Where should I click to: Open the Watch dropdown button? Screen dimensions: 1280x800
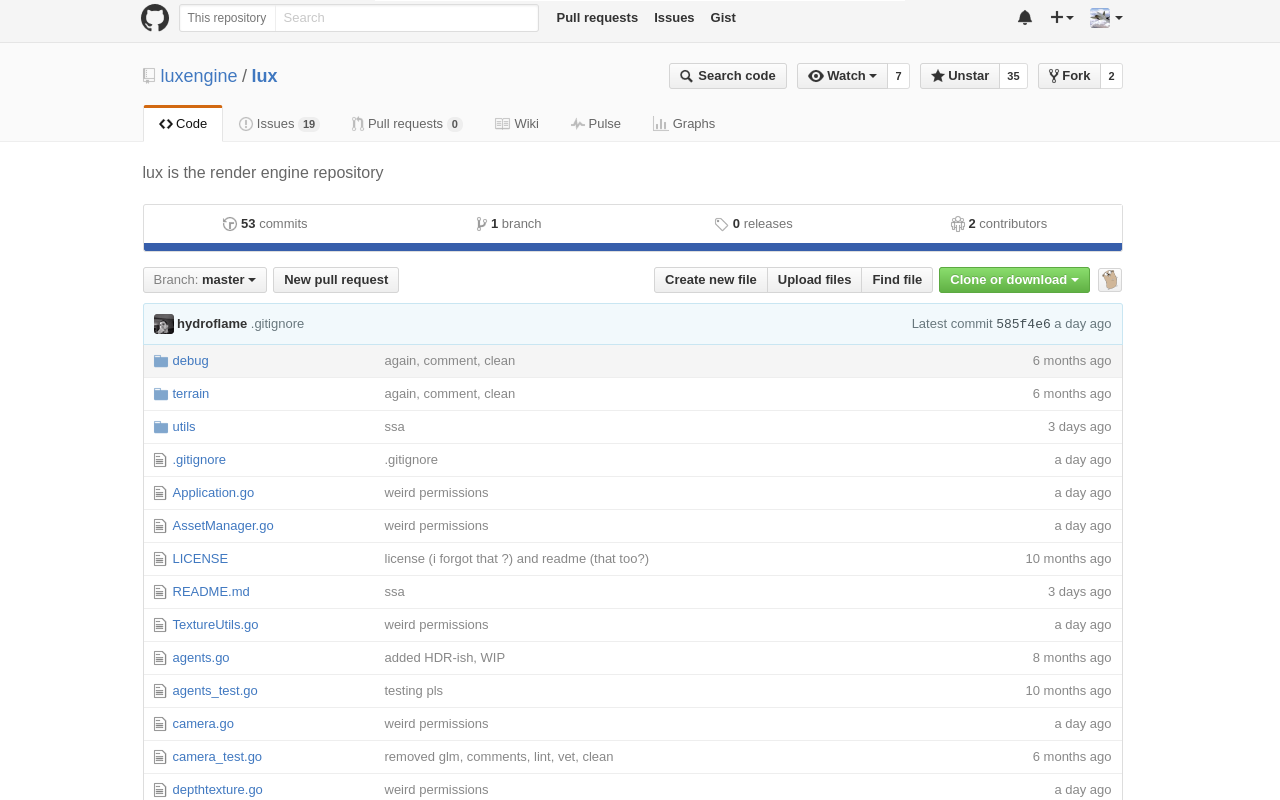pyautogui.click(x=842, y=76)
